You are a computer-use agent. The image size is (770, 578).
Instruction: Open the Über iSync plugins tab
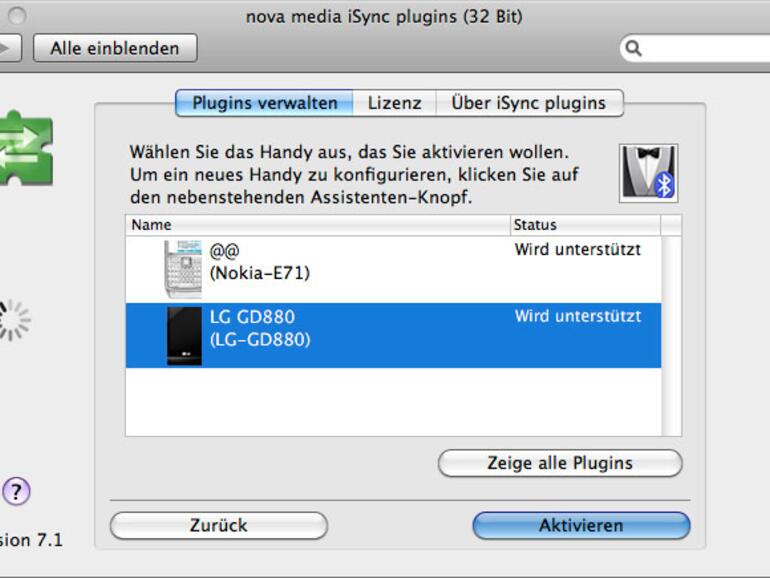[529, 103]
